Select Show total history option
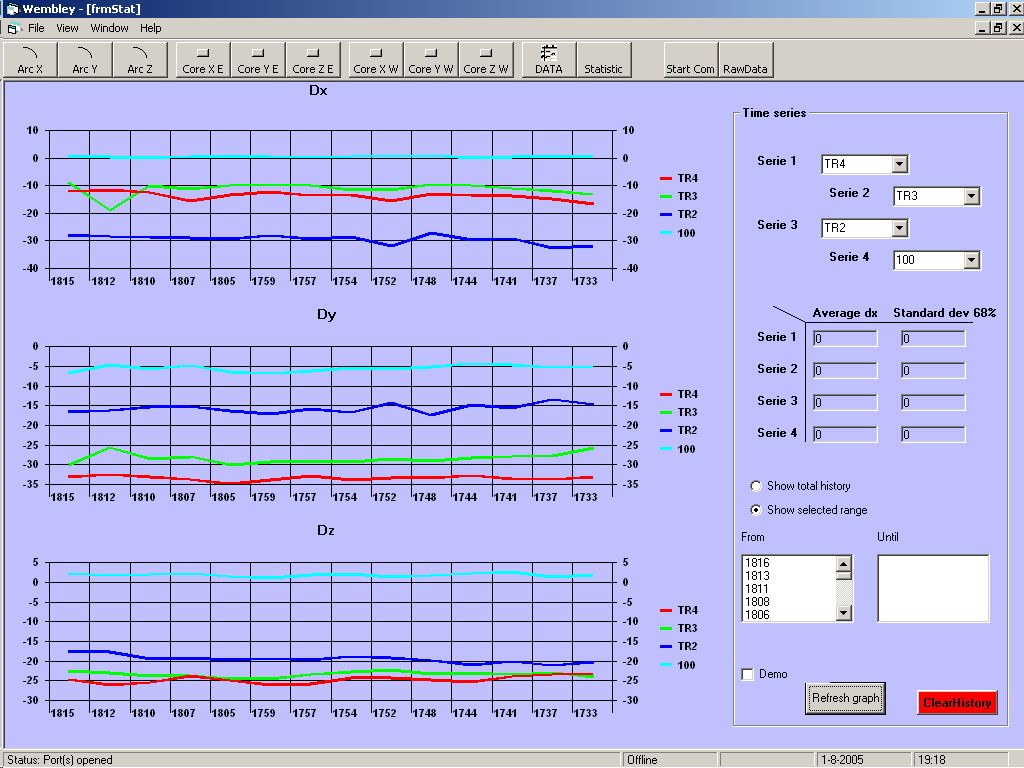1024x768 pixels. 756,486
